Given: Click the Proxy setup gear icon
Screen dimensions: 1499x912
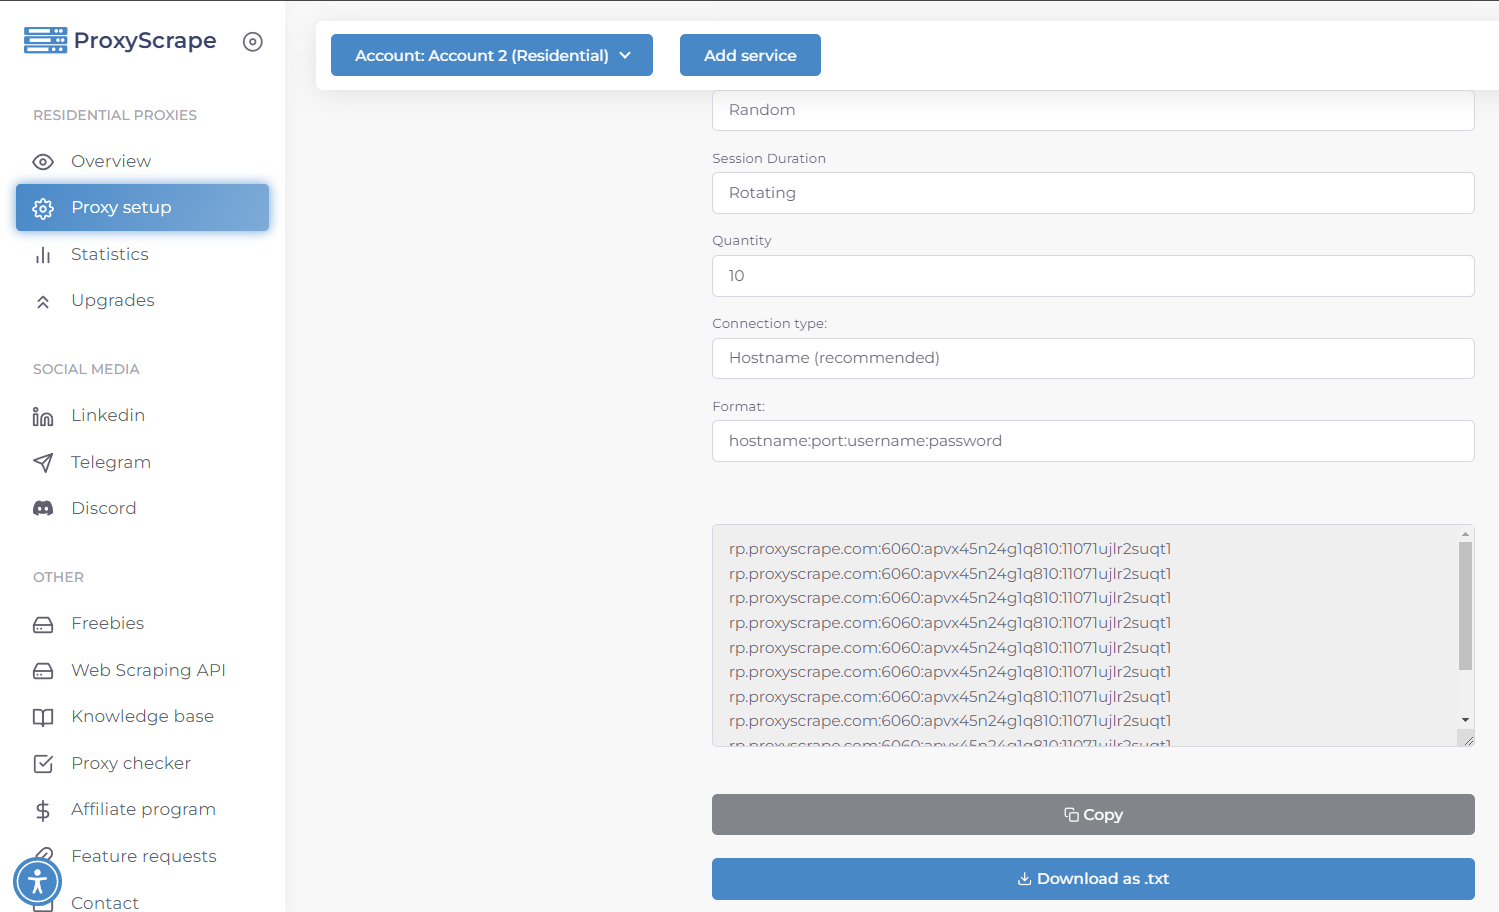Looking at the screenshot, I should (43, 208).
